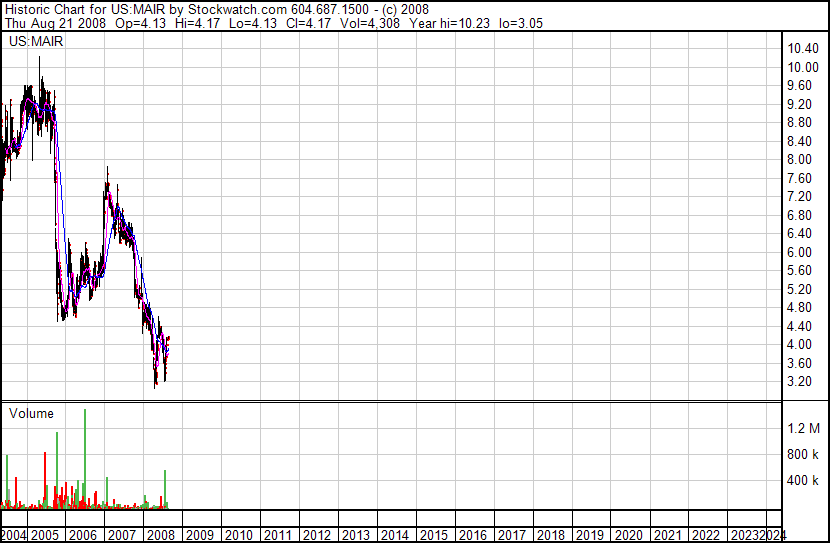Click the Volume panel label
Screen dimensions: 830x543
point(31,413)
